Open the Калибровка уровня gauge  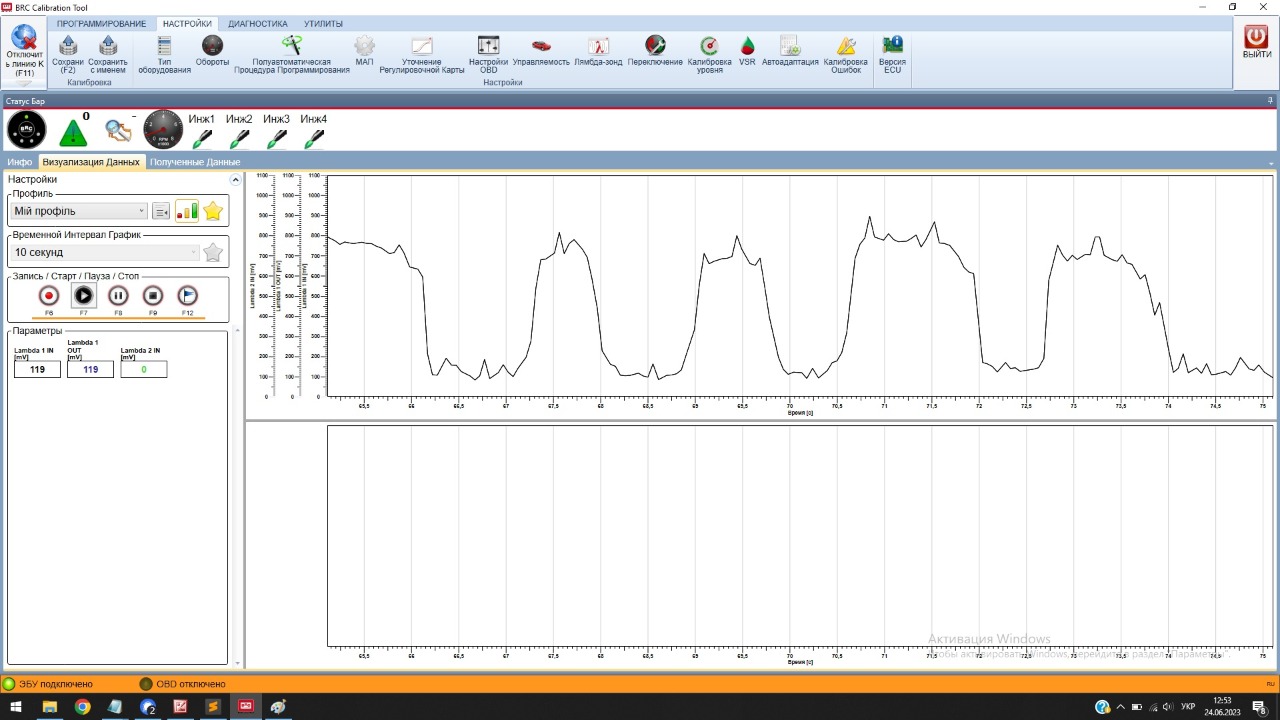[x=709, y=54]
